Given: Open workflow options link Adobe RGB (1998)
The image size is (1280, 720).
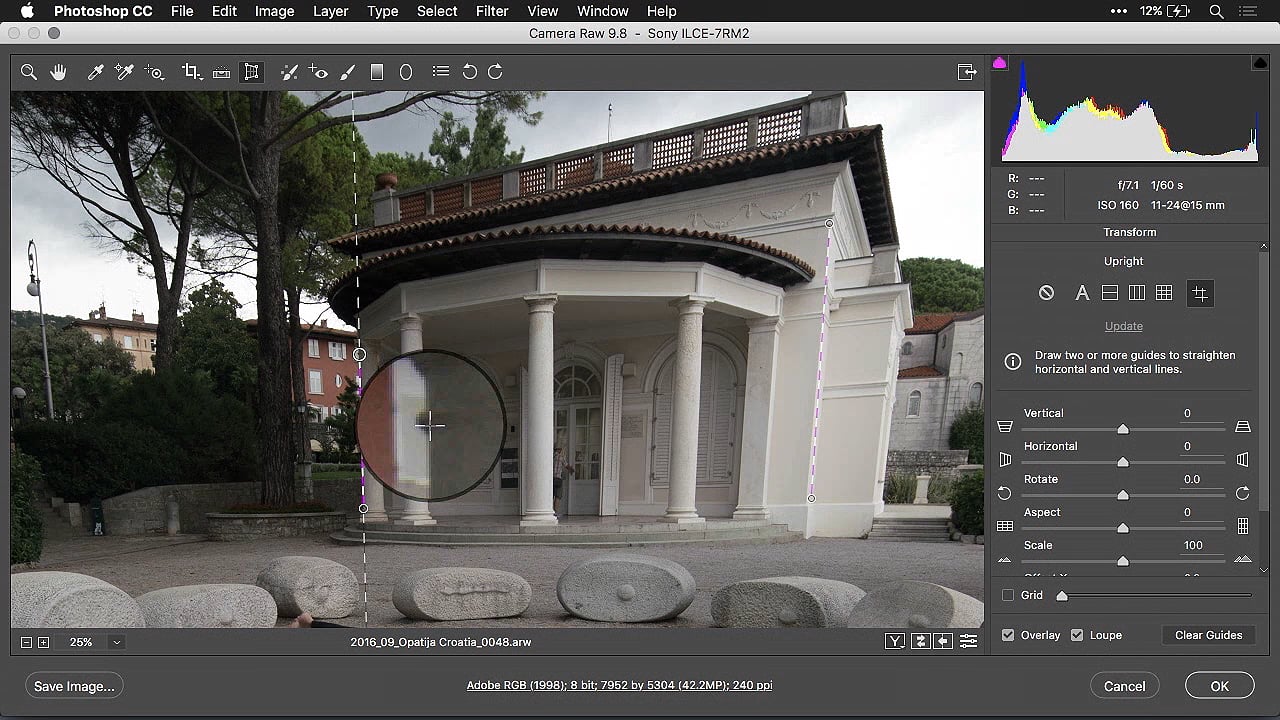Looking at the screenshot, I should coord(619,685).
